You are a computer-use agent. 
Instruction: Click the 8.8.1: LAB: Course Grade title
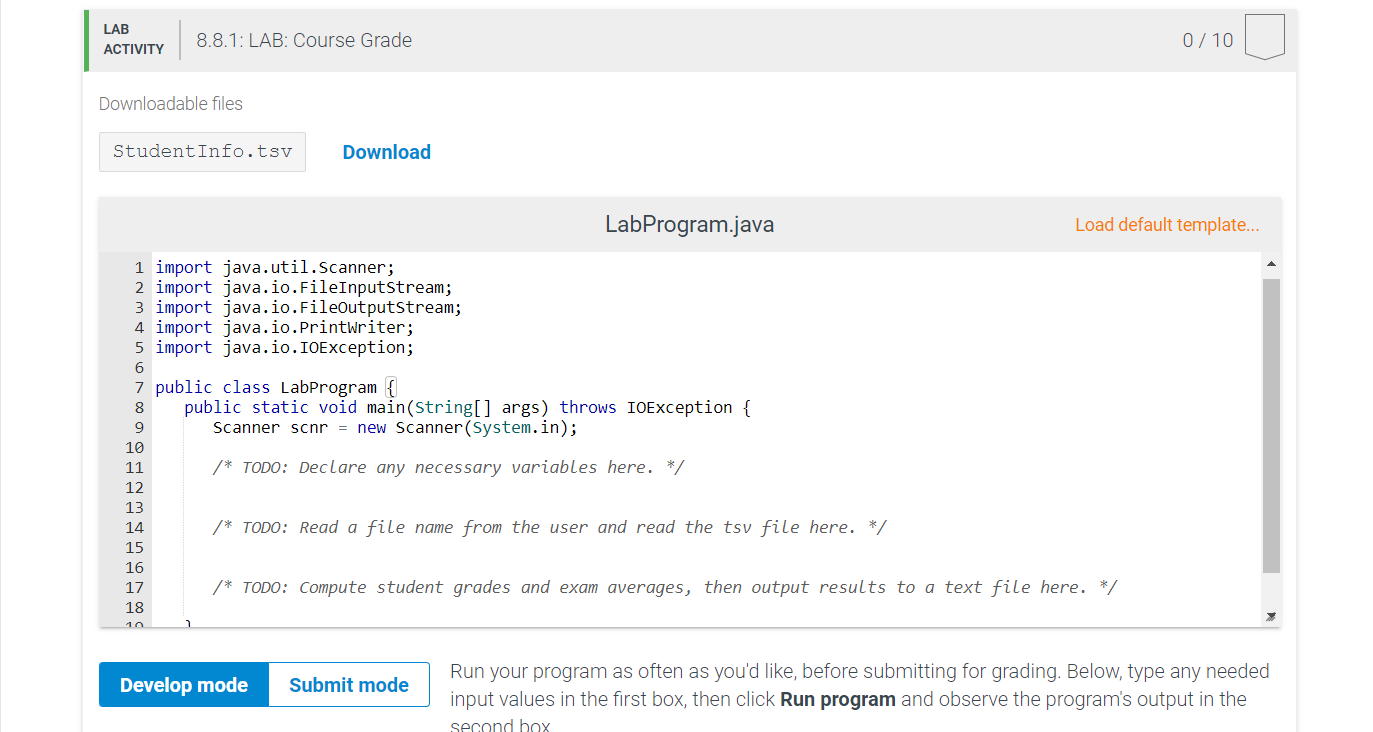(x=303, y=40)
